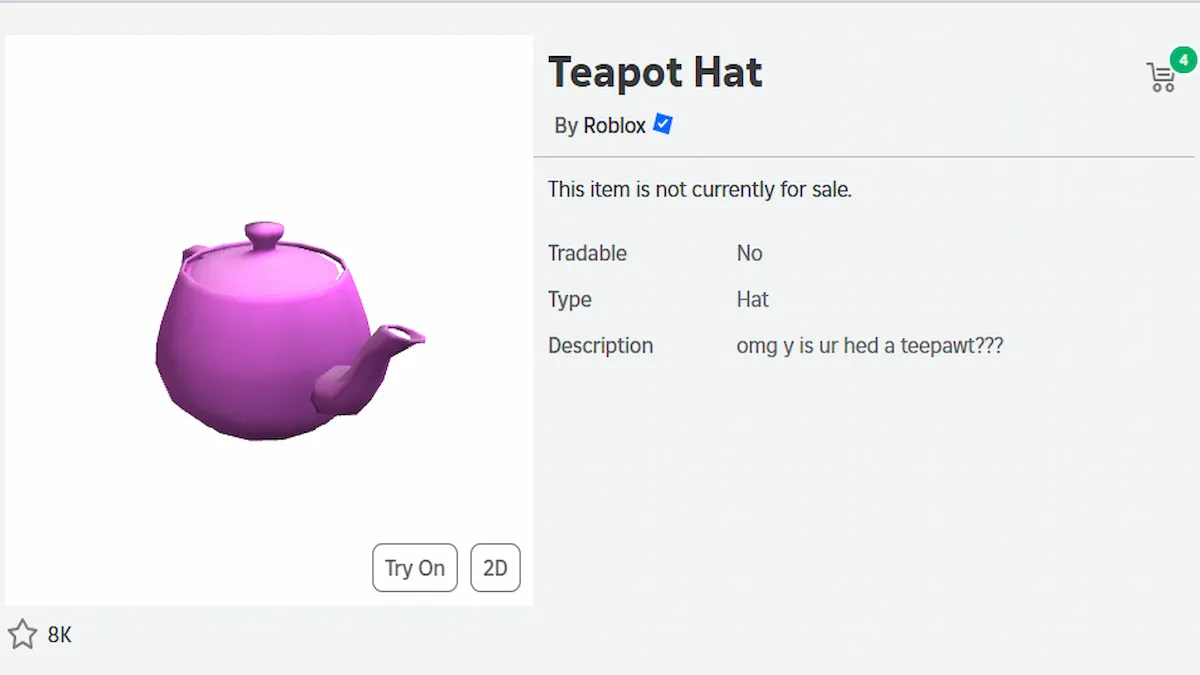Favorite the item with the star icon
The height and width of the screenshot is (675, 1200).
[x=22, y=634]
